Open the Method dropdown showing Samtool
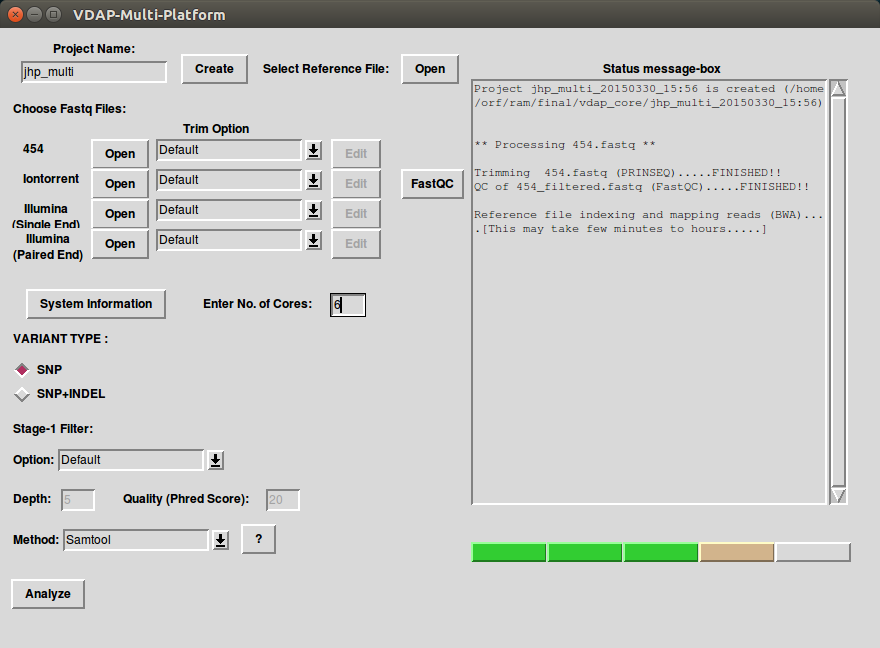This screenshot has height=648, width=880. 221,539
